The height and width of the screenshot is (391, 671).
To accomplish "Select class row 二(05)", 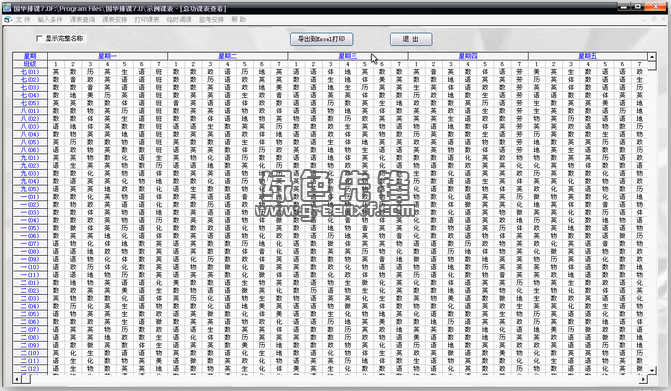I will tap(30, 314).
